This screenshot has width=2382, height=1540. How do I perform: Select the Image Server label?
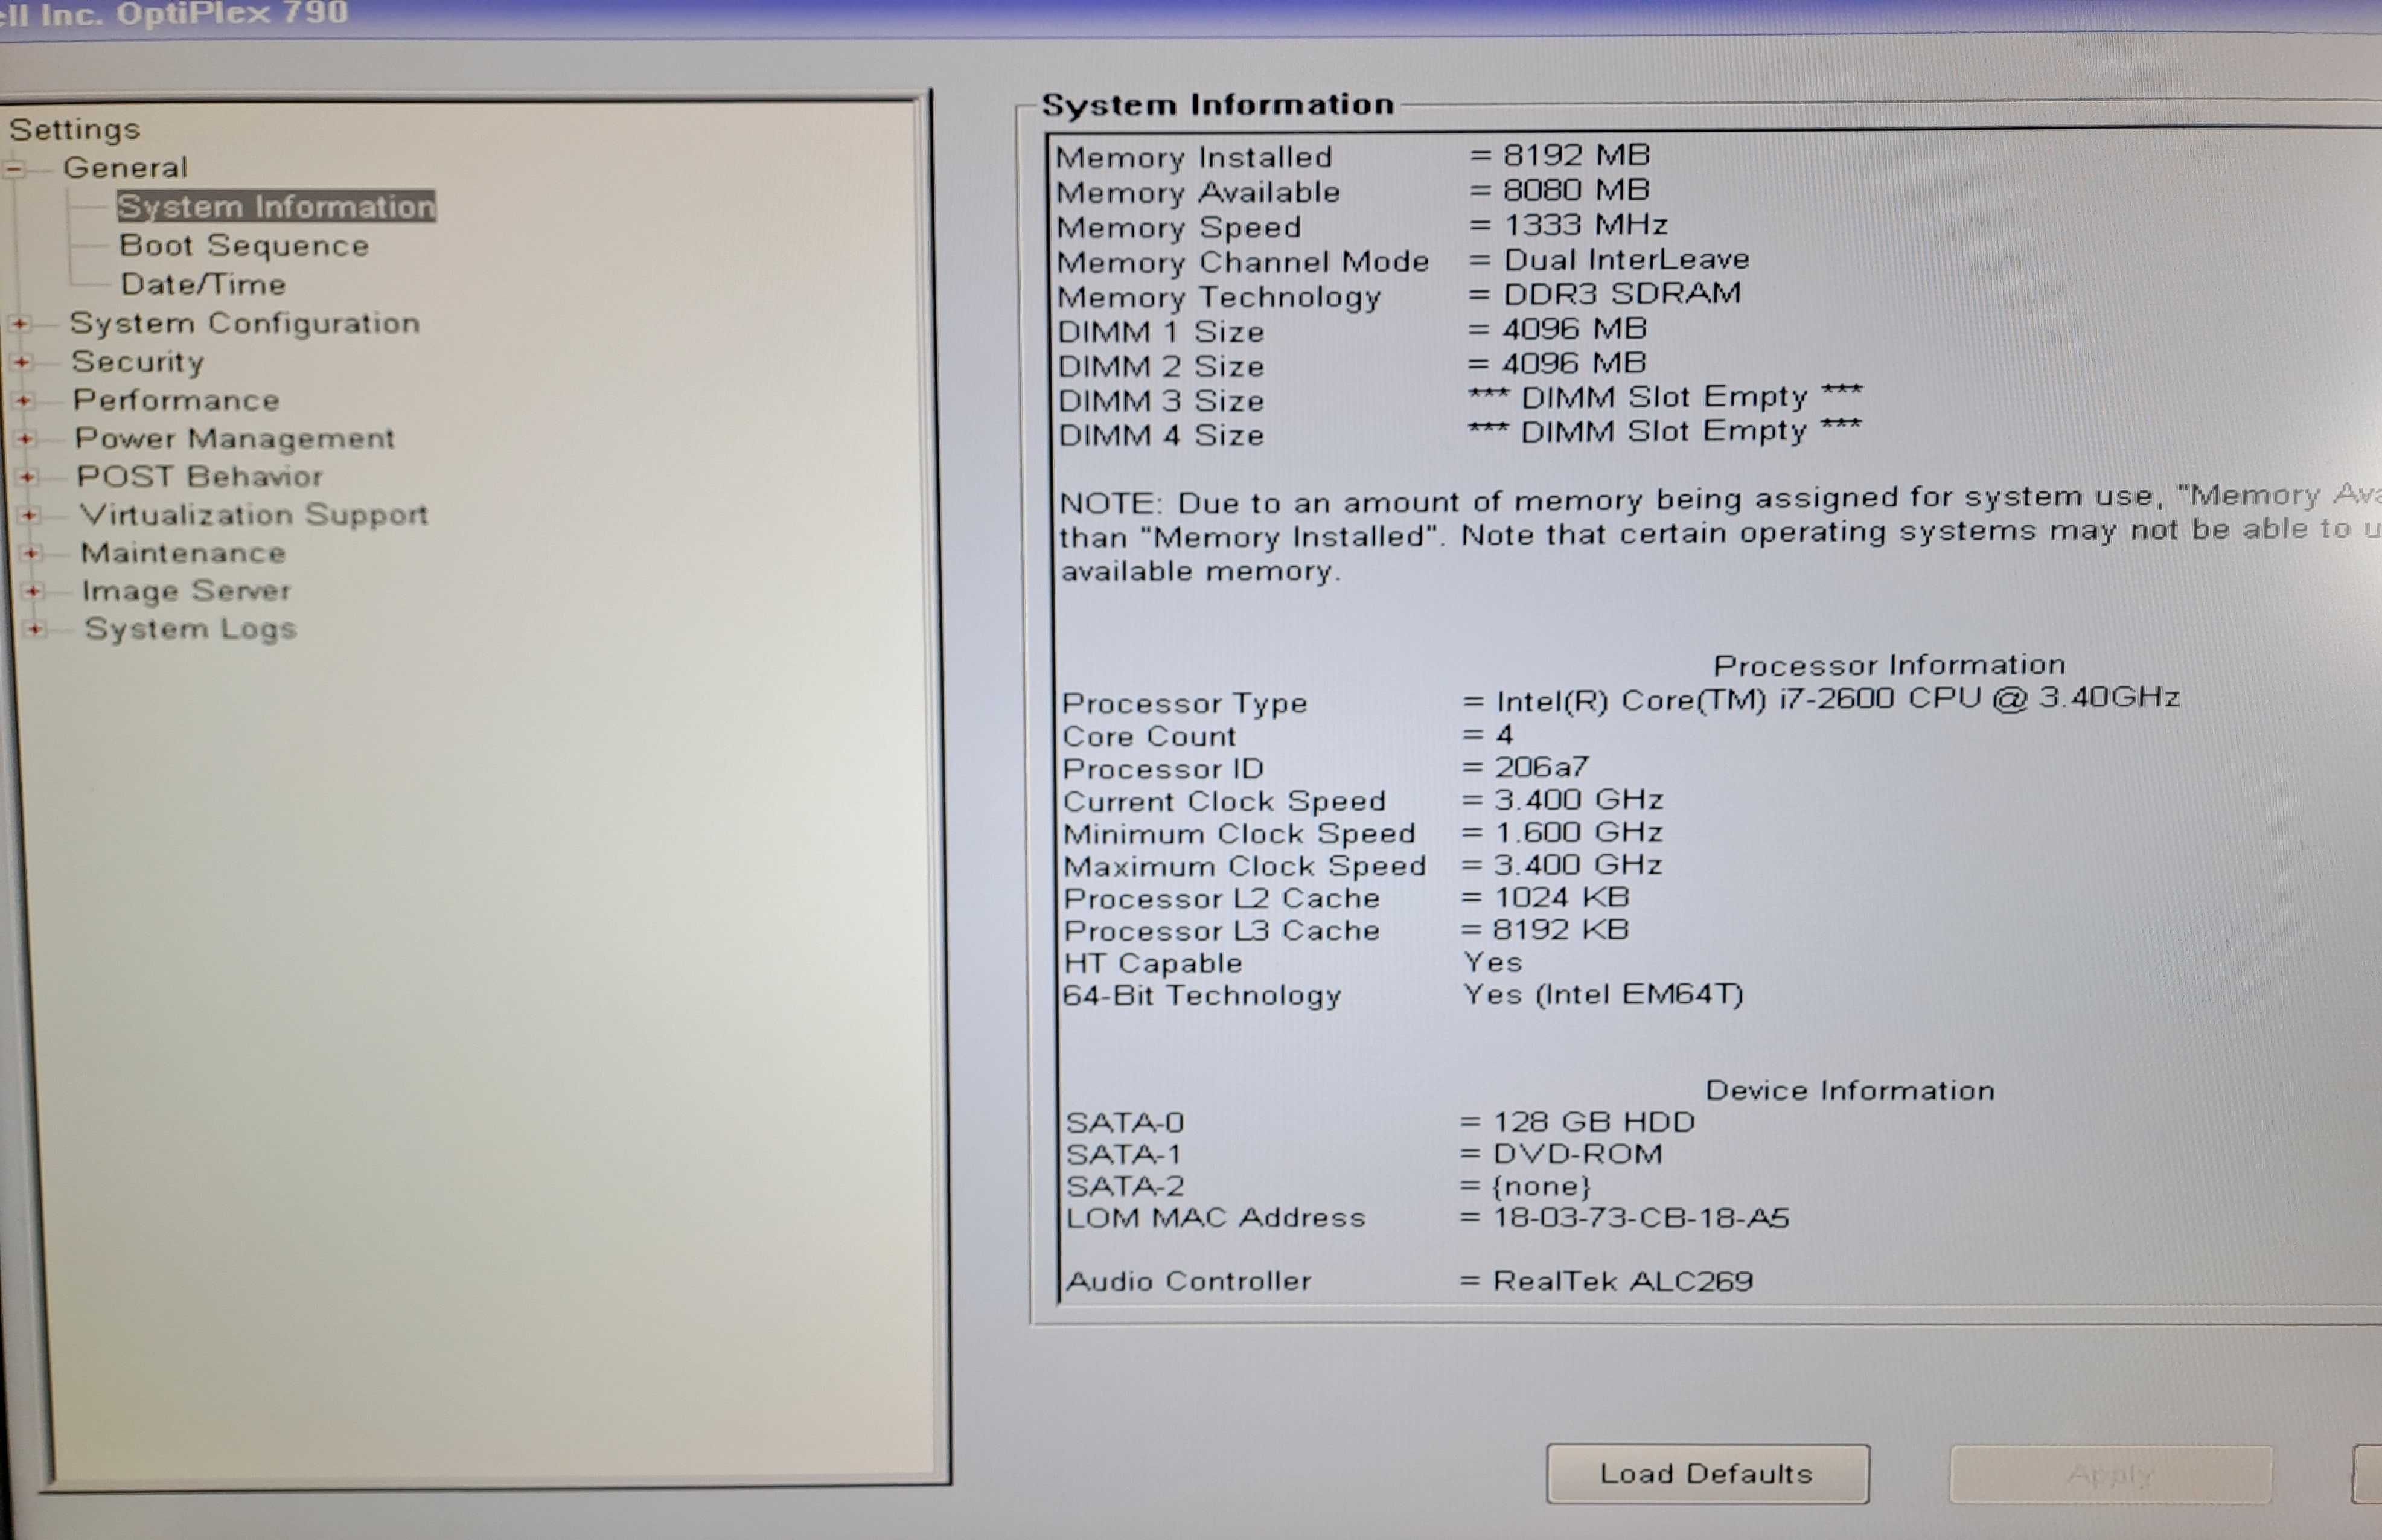coord(187,591)
